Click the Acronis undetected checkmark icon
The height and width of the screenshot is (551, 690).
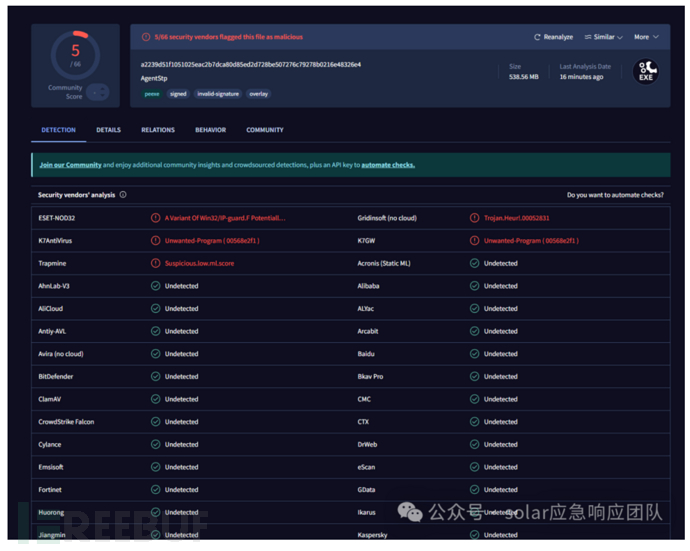point(474,263)
